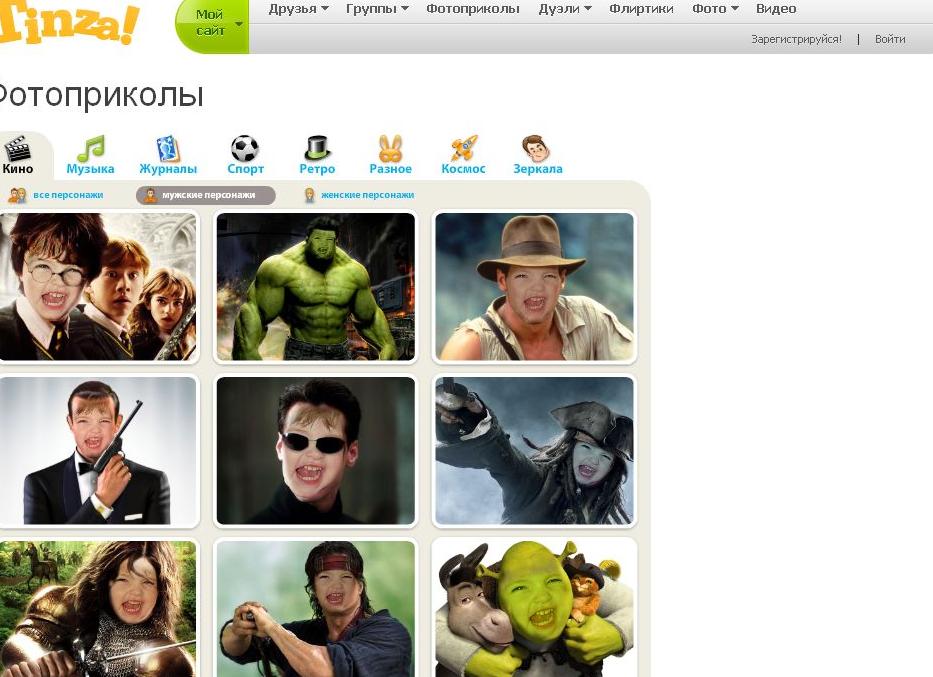Open the pirate Jack Sparrow template
The image size is (933, 677).
tap(534, 451)
